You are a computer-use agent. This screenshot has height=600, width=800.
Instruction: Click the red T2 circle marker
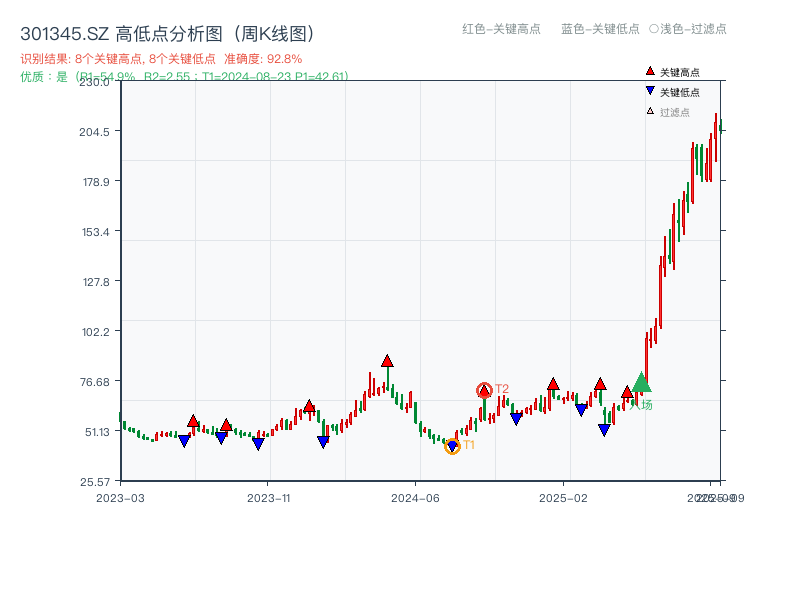tap(484, 389)
